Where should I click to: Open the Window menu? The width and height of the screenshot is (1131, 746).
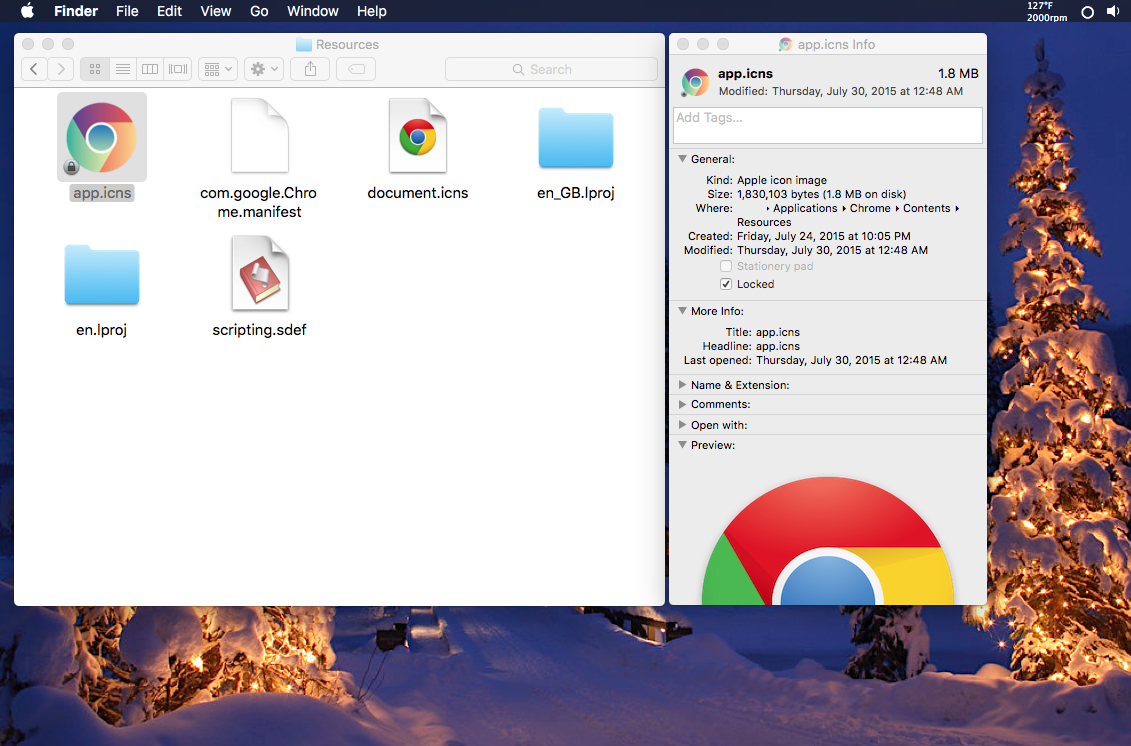point(312,11)
